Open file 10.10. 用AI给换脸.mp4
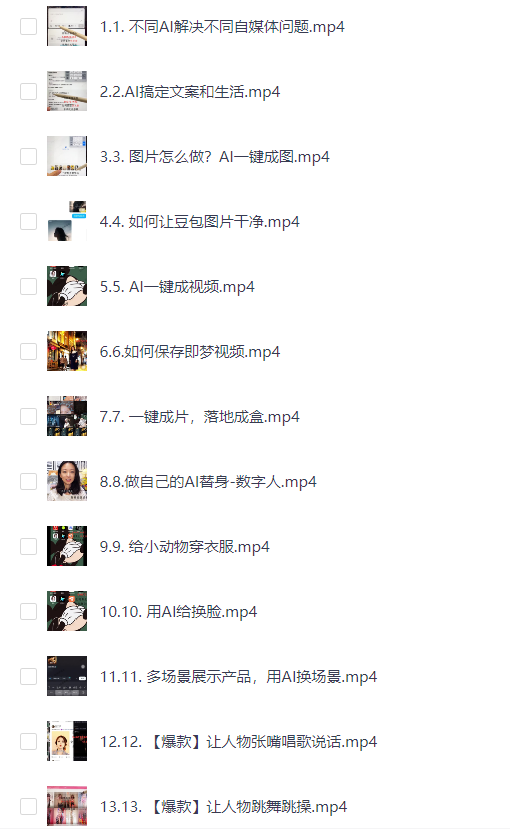510x833 pixels. pyautogui.click(x=178, y=611)
